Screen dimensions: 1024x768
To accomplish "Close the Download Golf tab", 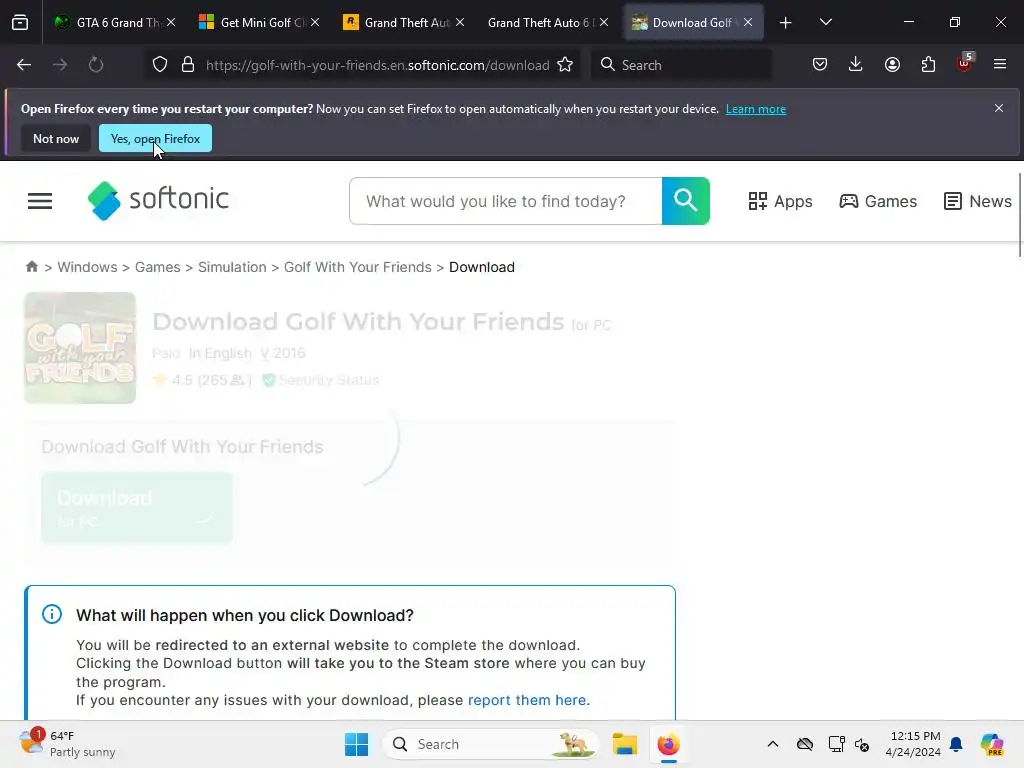I will click(x=748, y=22).
